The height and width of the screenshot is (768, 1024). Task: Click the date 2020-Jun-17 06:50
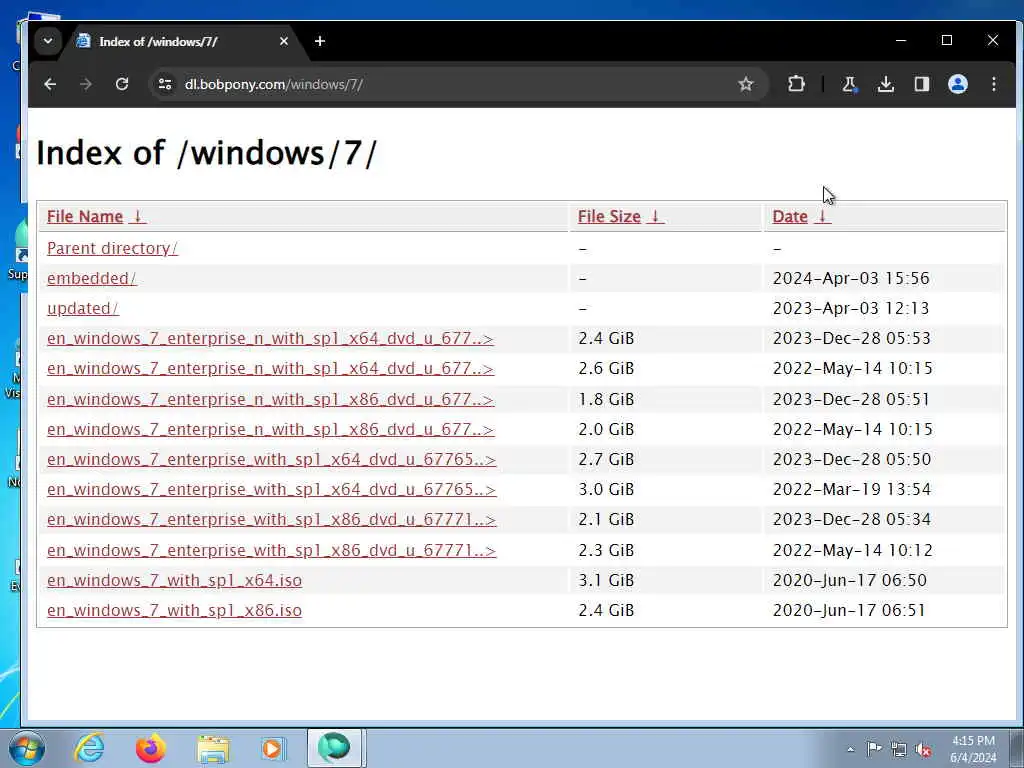tap(850, 580)
